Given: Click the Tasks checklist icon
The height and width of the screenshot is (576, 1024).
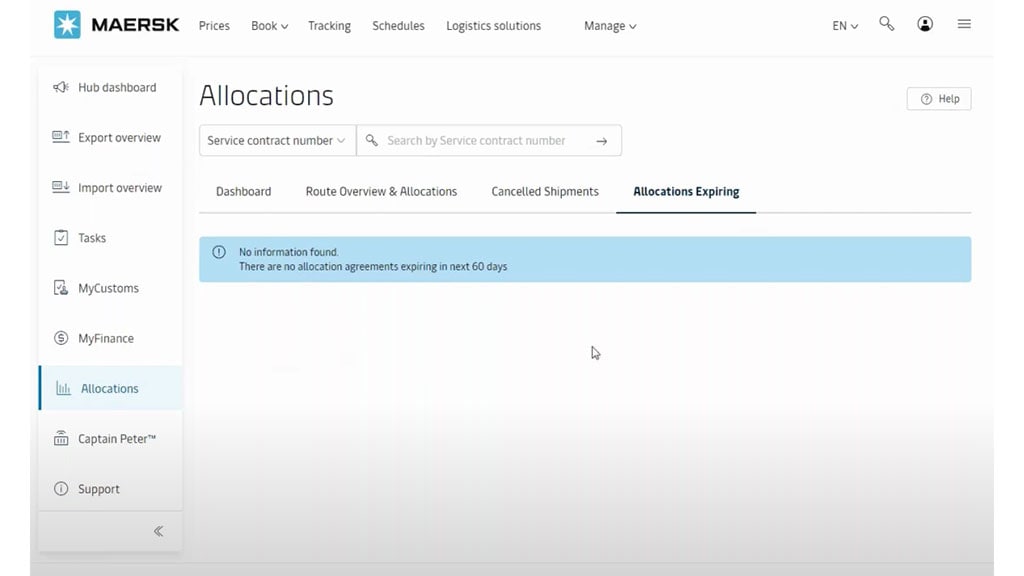Looking at the screenshot, I should point(61,237).
